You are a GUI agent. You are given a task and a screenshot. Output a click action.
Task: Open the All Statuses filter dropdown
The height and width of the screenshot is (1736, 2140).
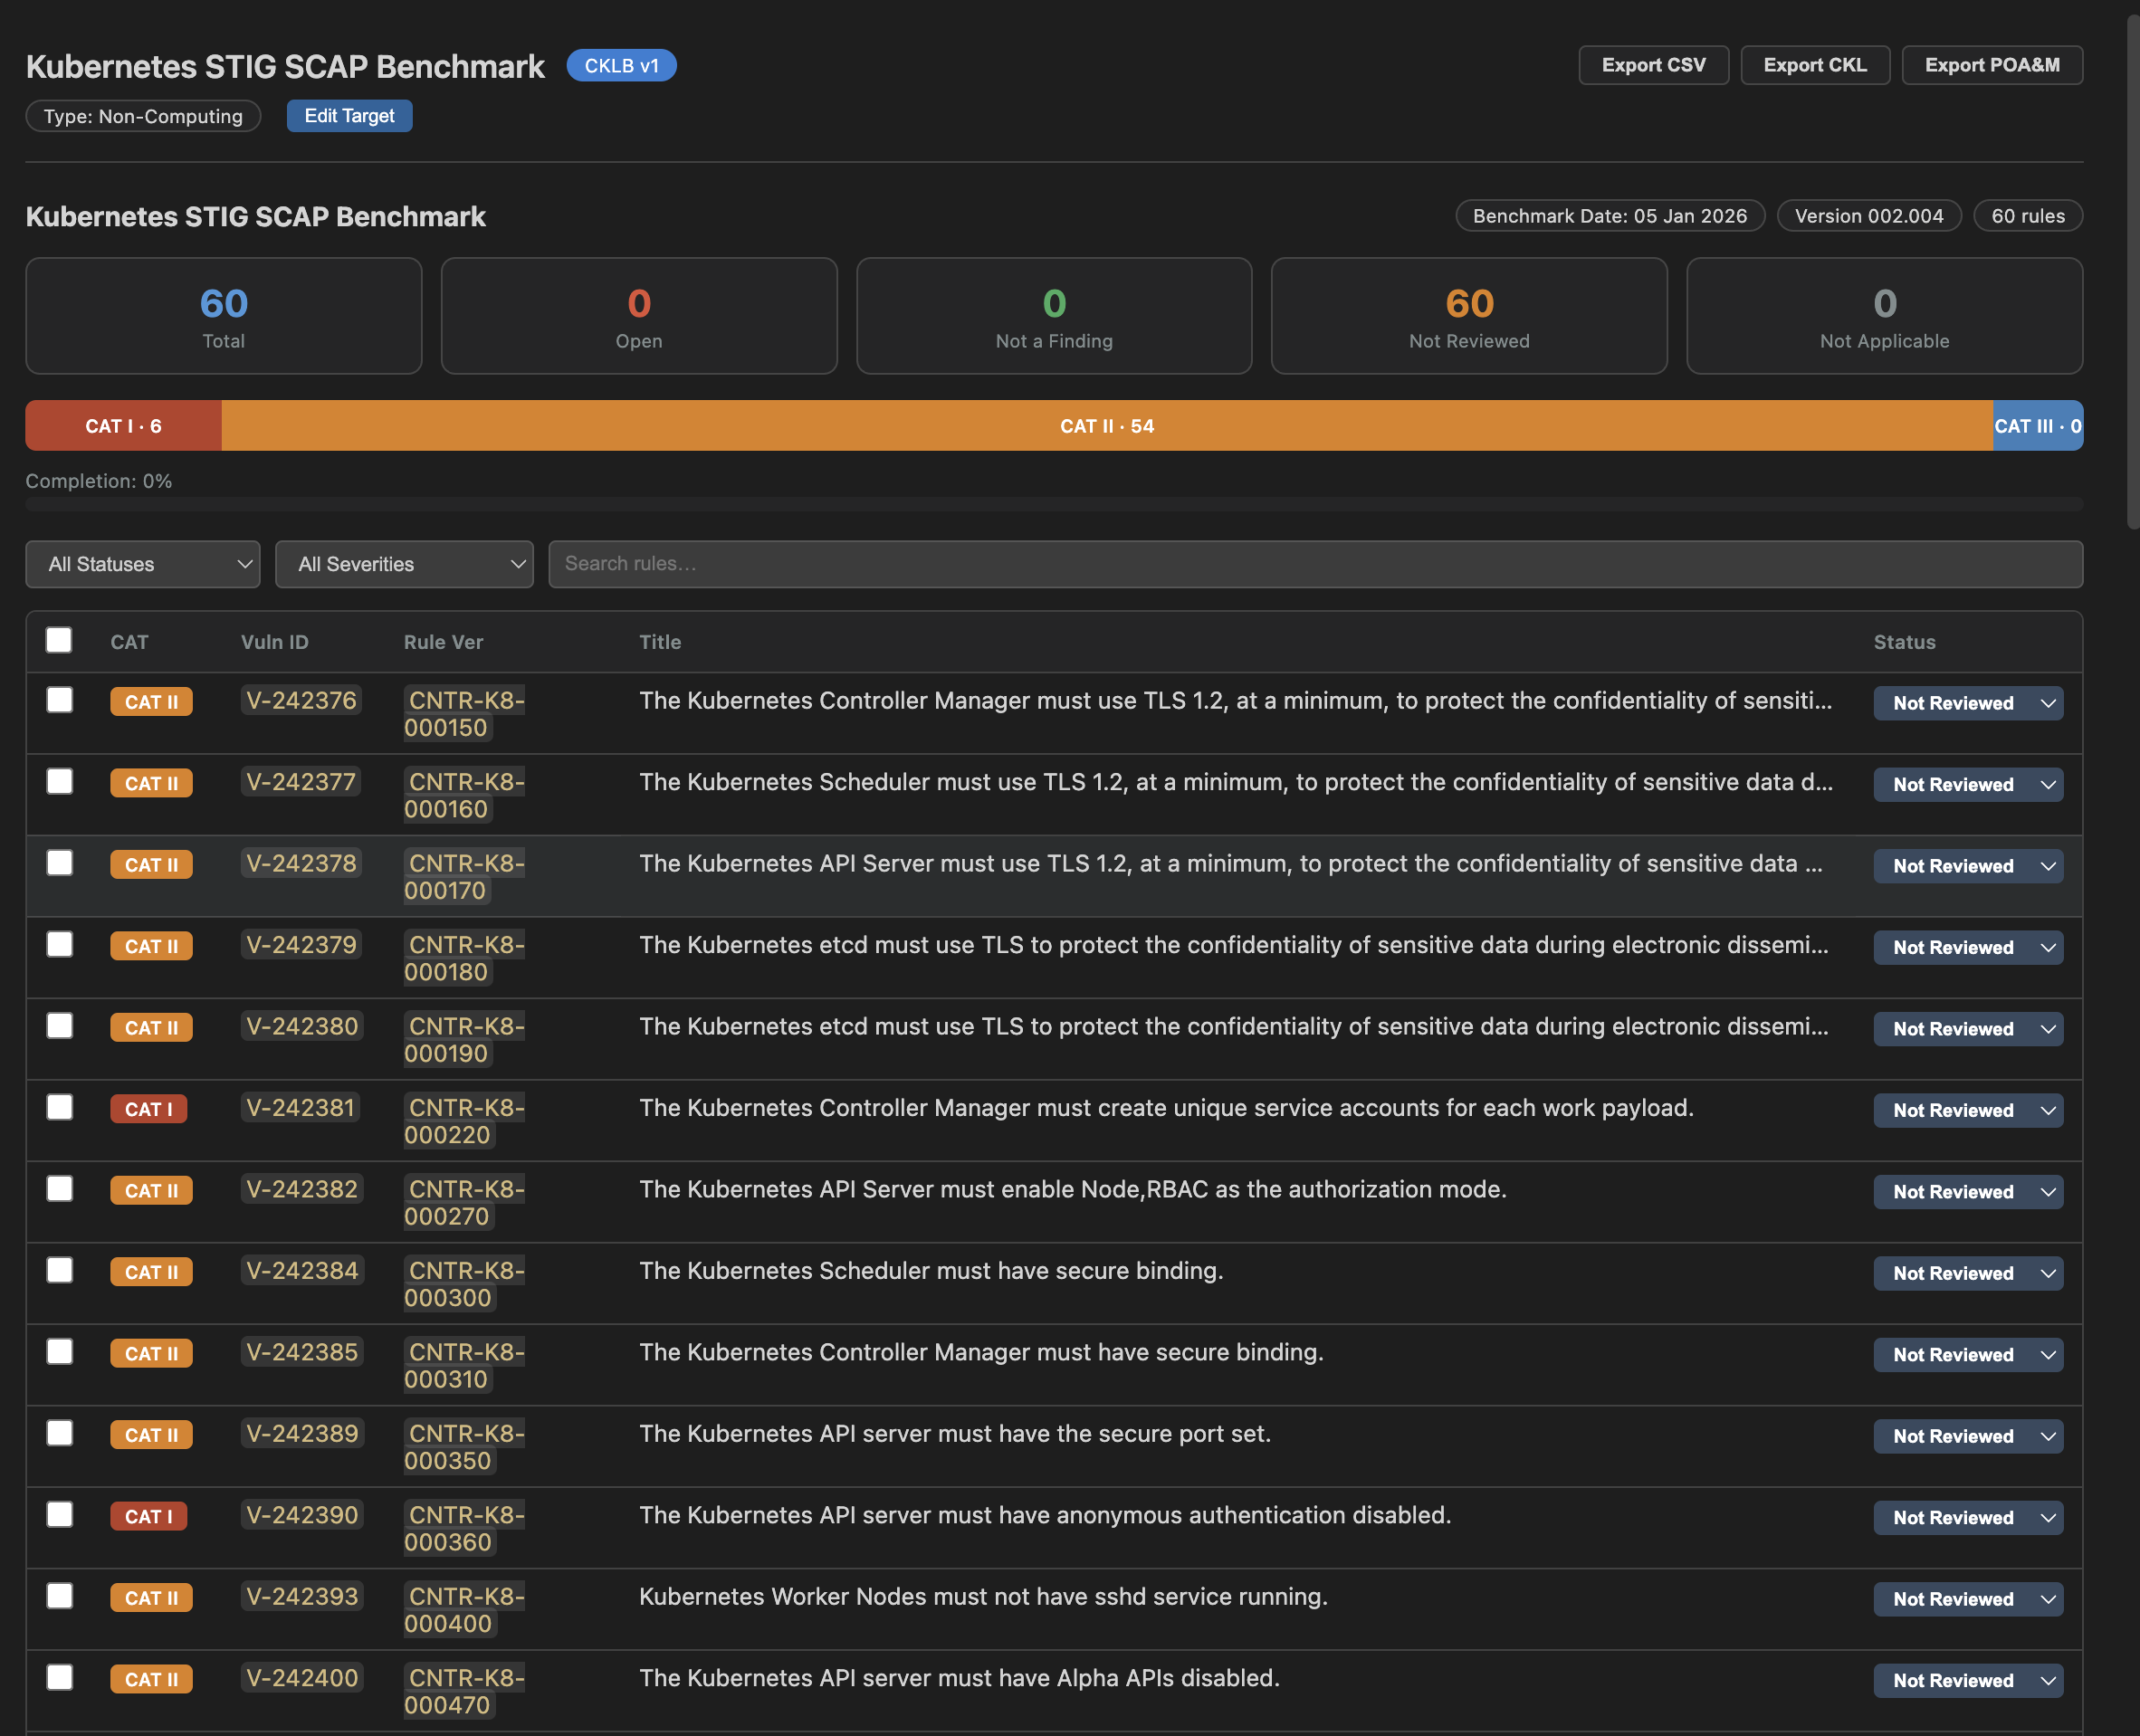(142, 564)
